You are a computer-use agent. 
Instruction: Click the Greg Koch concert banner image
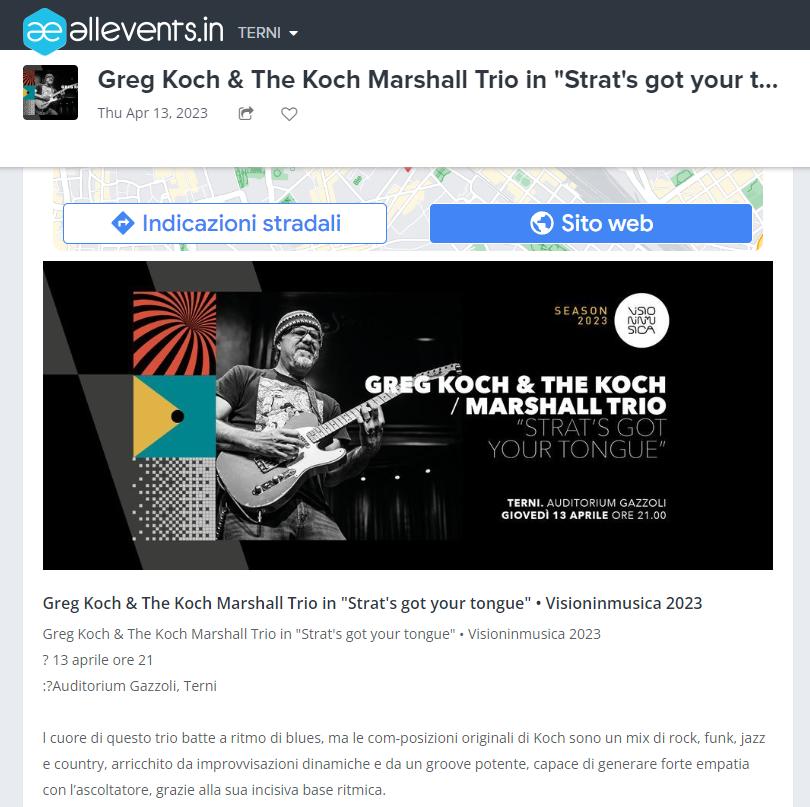coord(408,415)
